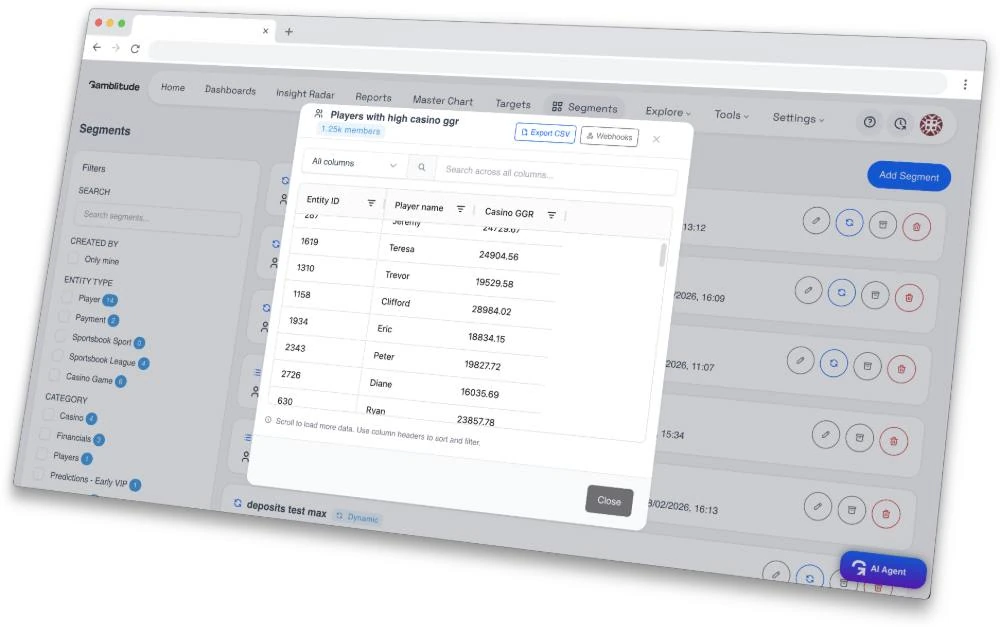Go to the Master Chart tab
Screen dimensions: 1000x627
tap(443, 100)
